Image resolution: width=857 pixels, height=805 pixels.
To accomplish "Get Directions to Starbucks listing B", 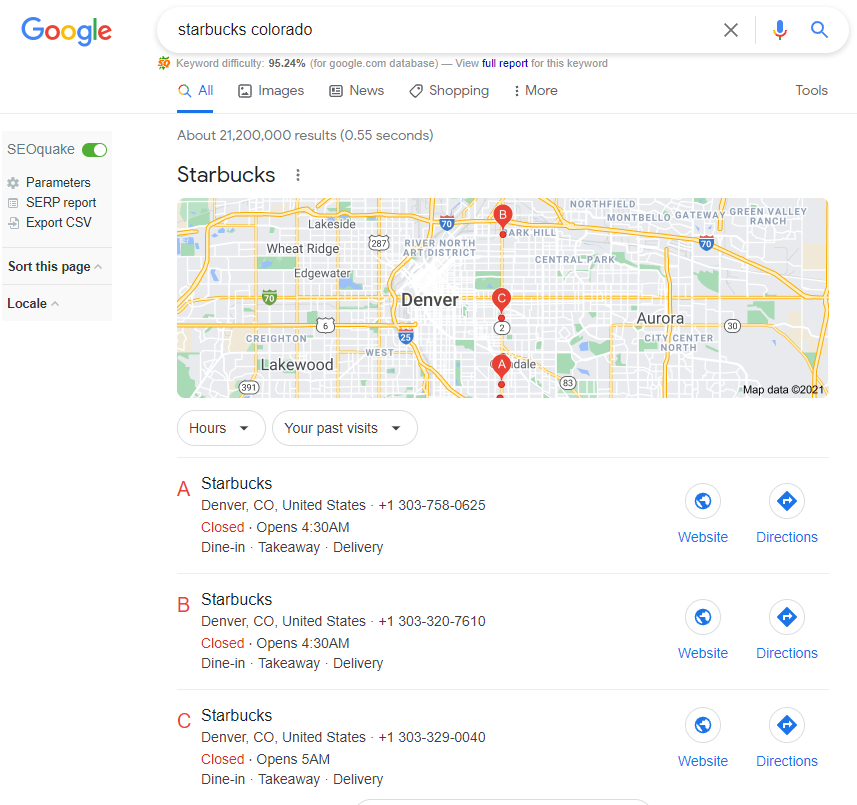I will pos(786,630).
